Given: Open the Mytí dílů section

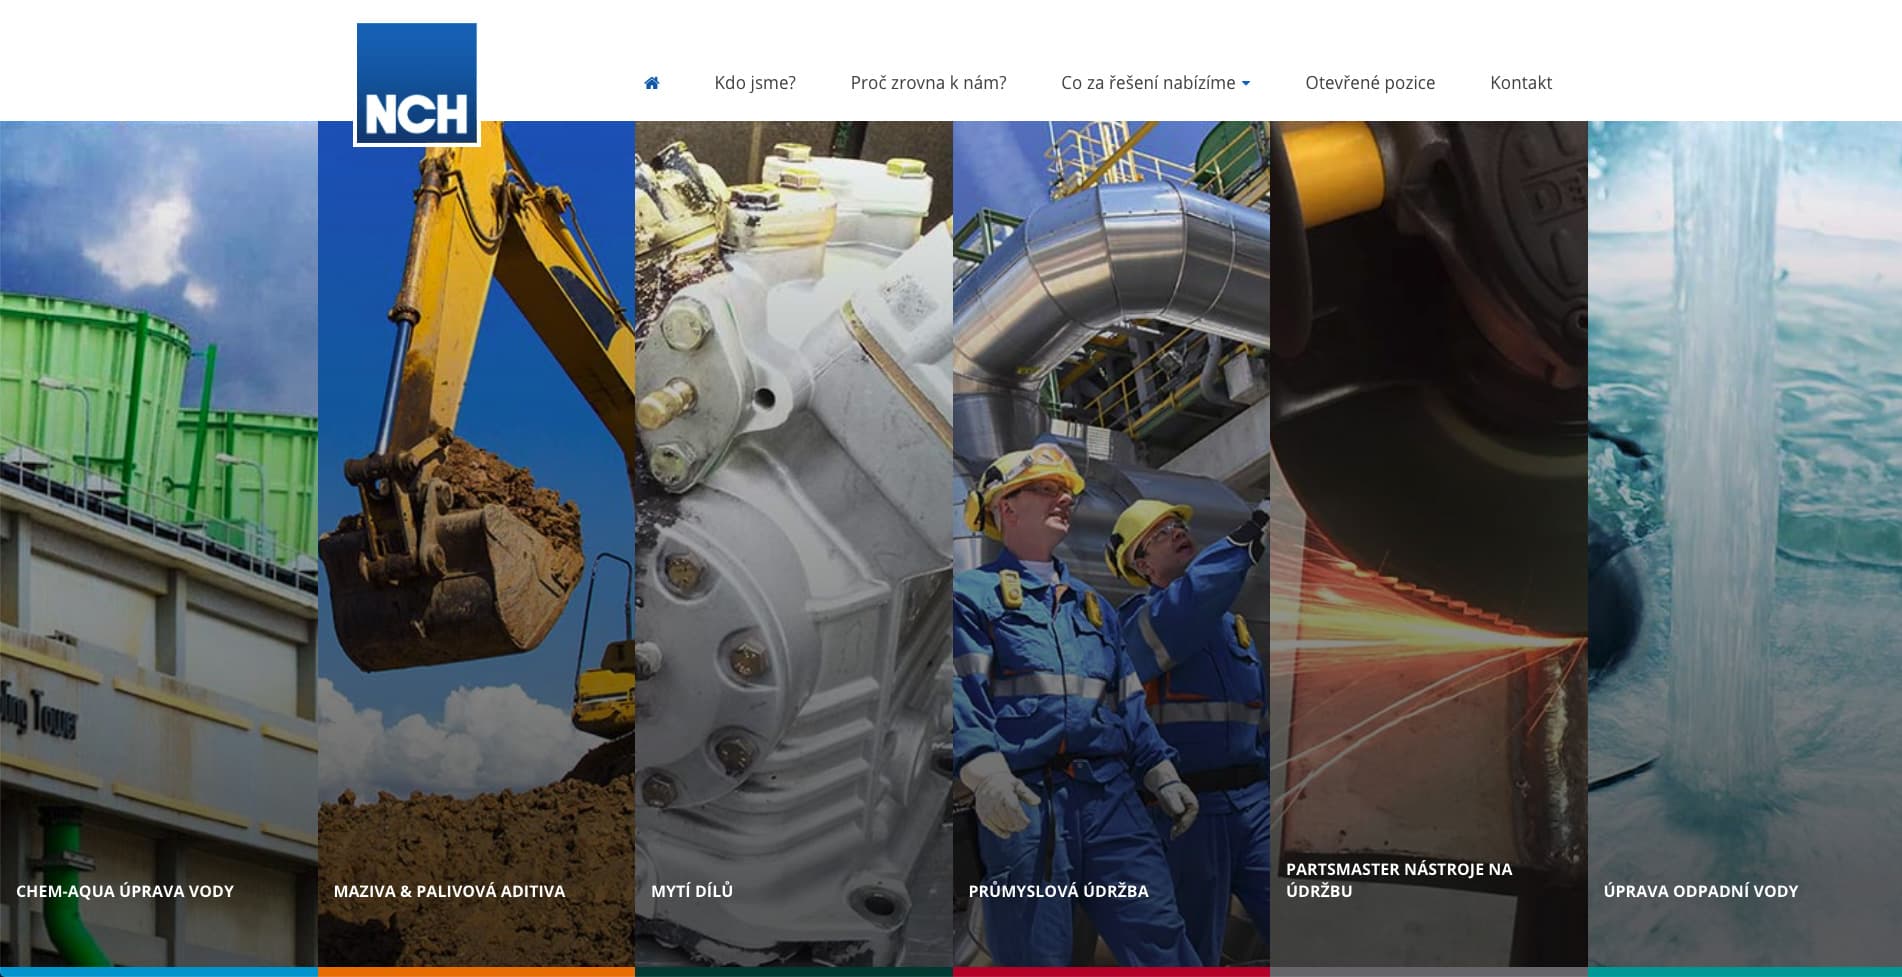Looking at the screenshot, I should (x=692, y=891).
